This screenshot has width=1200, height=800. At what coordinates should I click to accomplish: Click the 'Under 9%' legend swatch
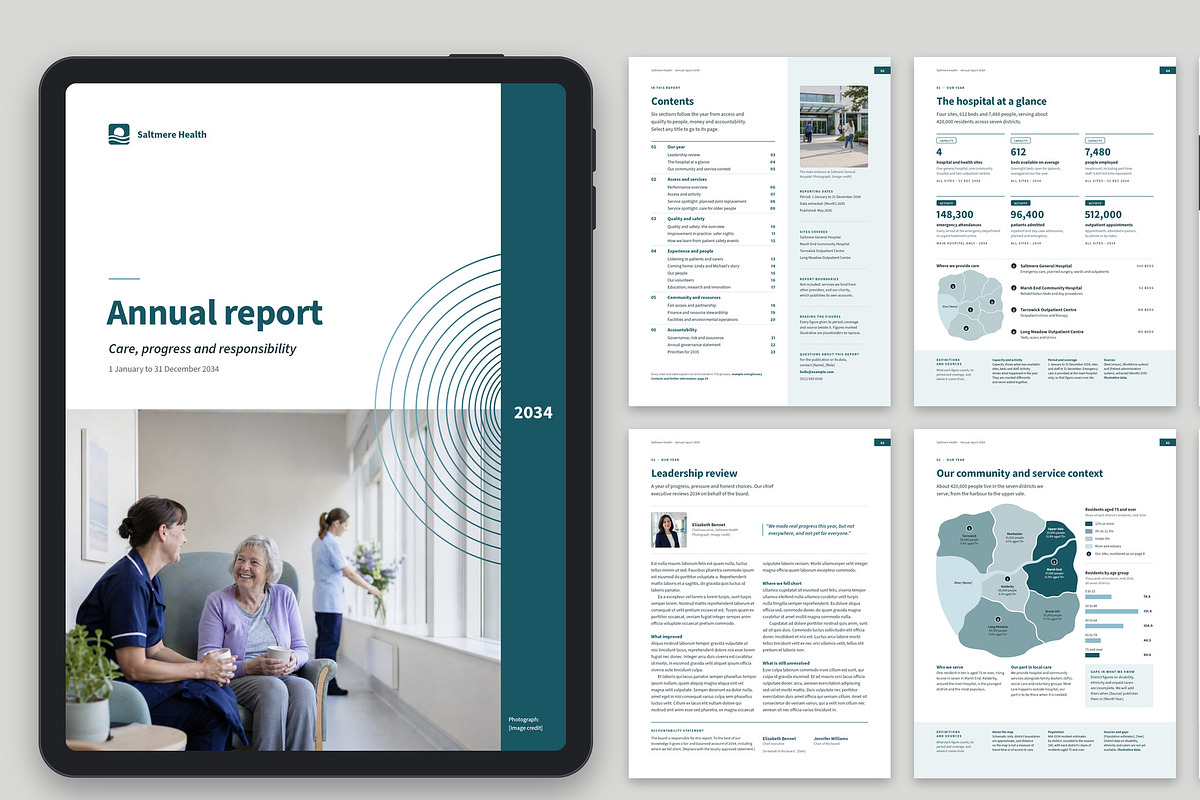(1089, 539)
